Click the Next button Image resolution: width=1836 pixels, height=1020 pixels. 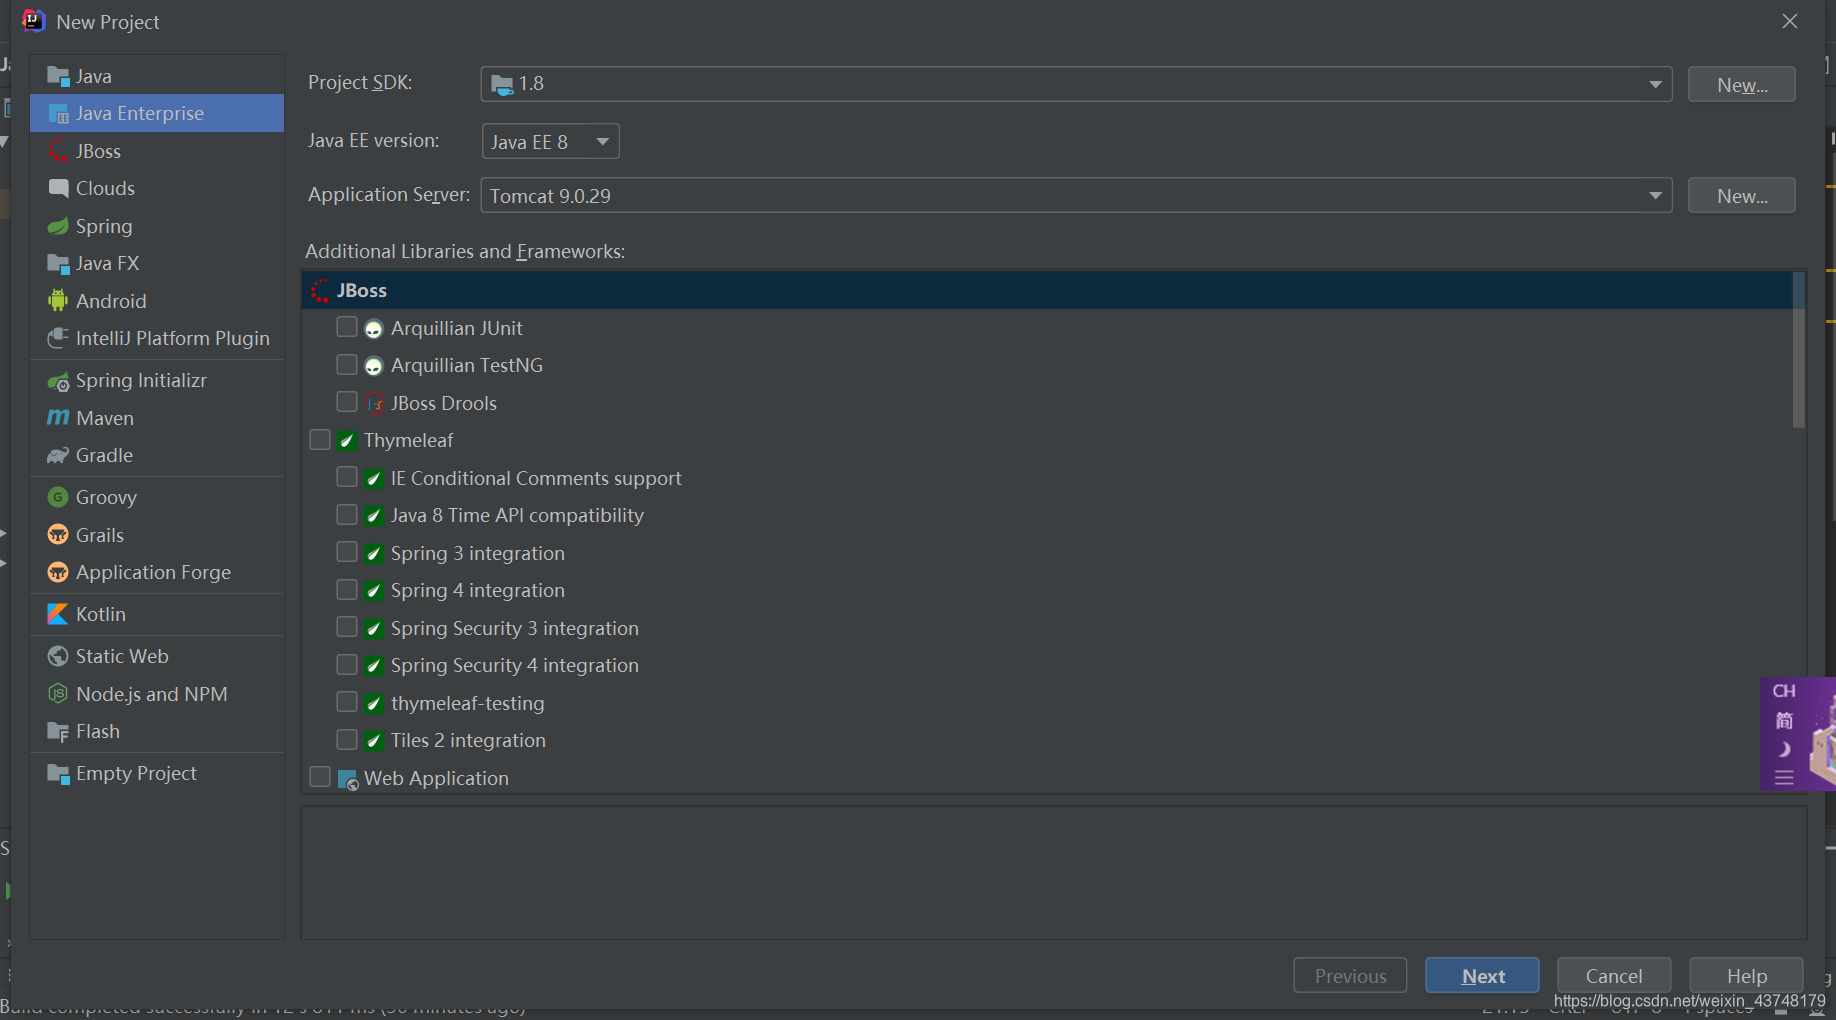click(x=1482, y=976)
